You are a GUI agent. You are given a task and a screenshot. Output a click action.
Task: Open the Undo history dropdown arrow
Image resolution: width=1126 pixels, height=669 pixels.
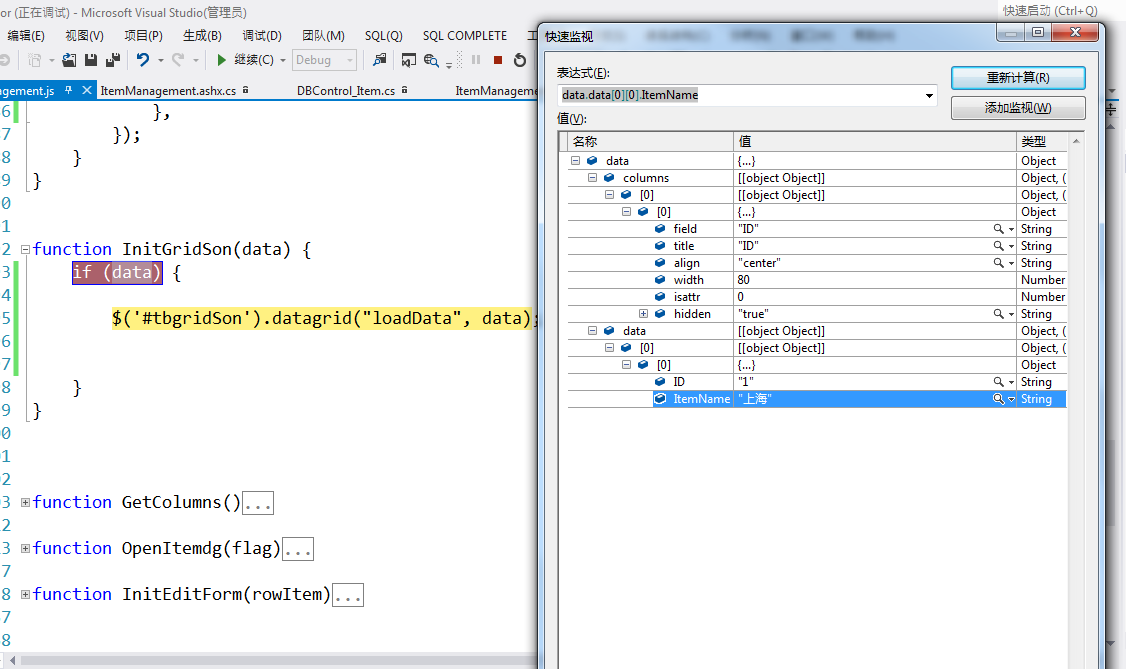[161, 60]
